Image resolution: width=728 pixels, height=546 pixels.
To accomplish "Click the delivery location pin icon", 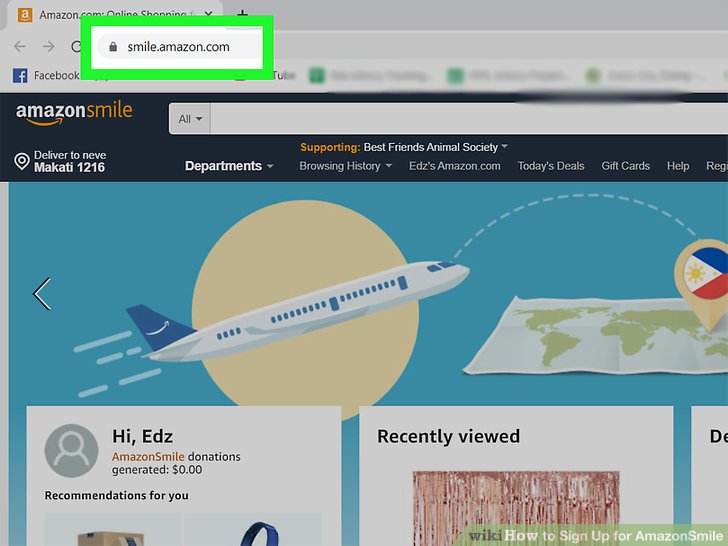I will tap(22, 162).
